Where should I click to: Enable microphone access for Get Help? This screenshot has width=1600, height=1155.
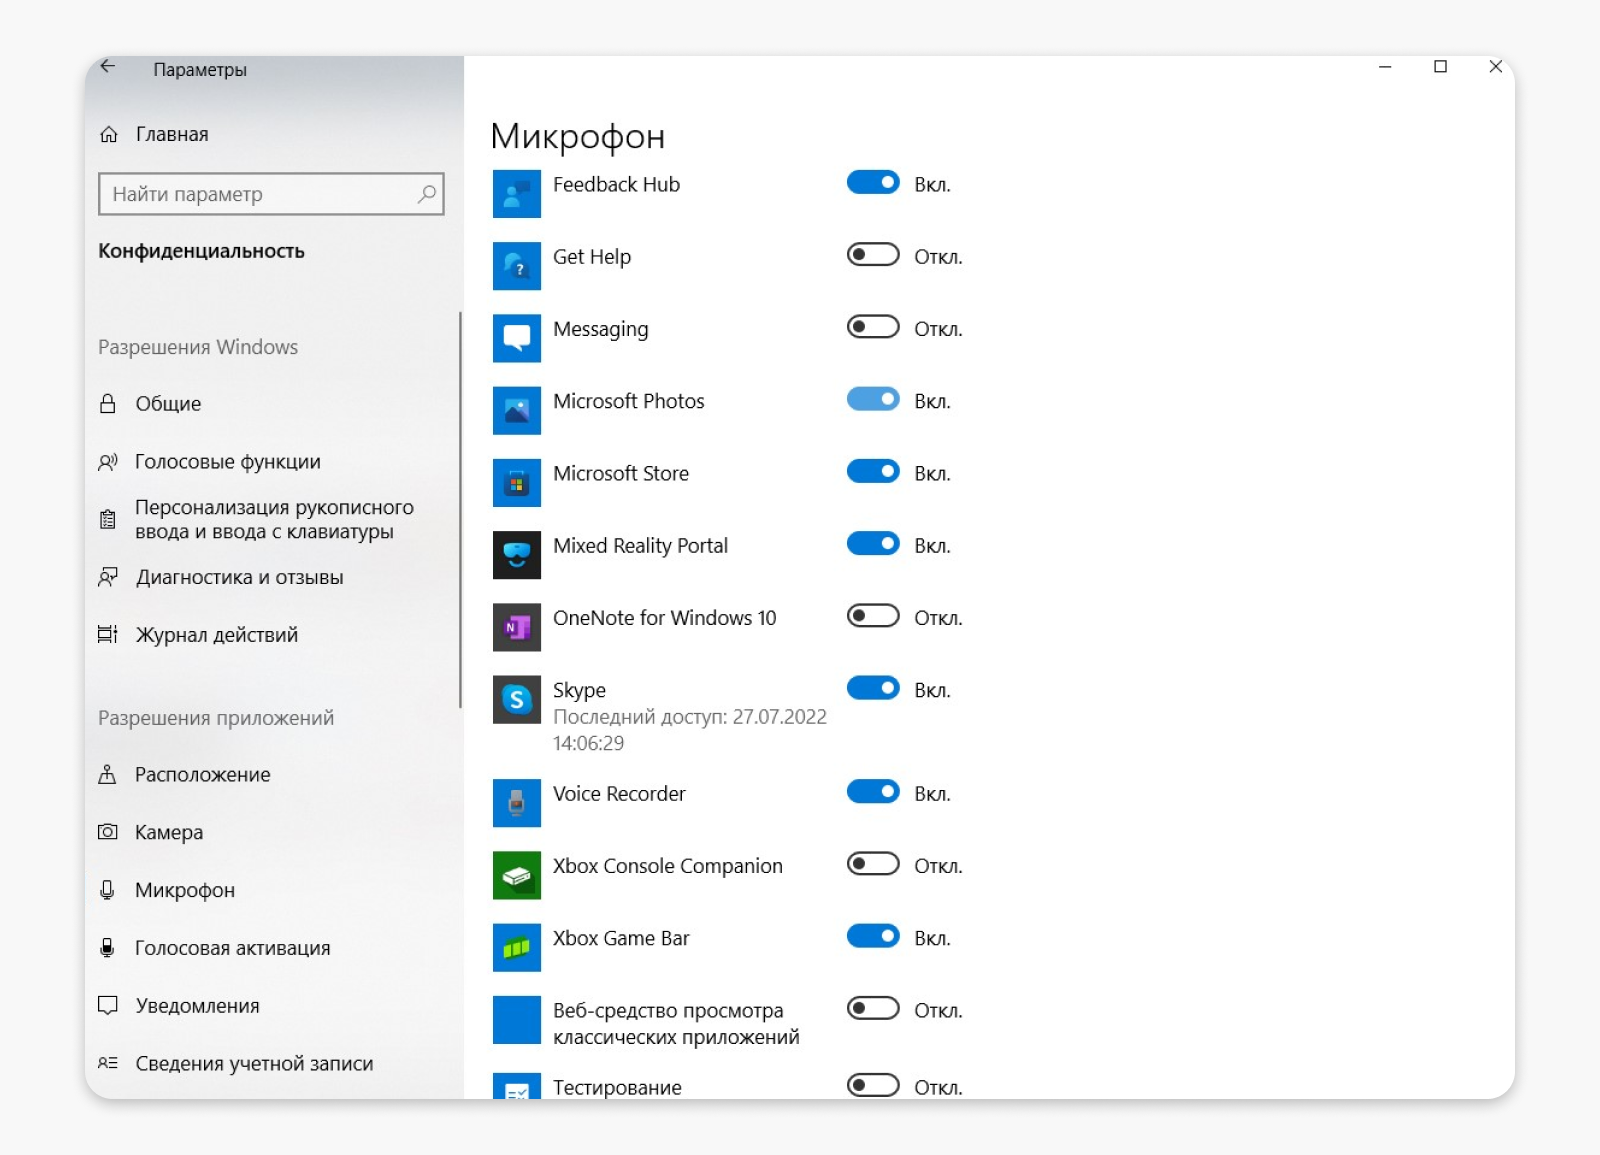[873, 255]
